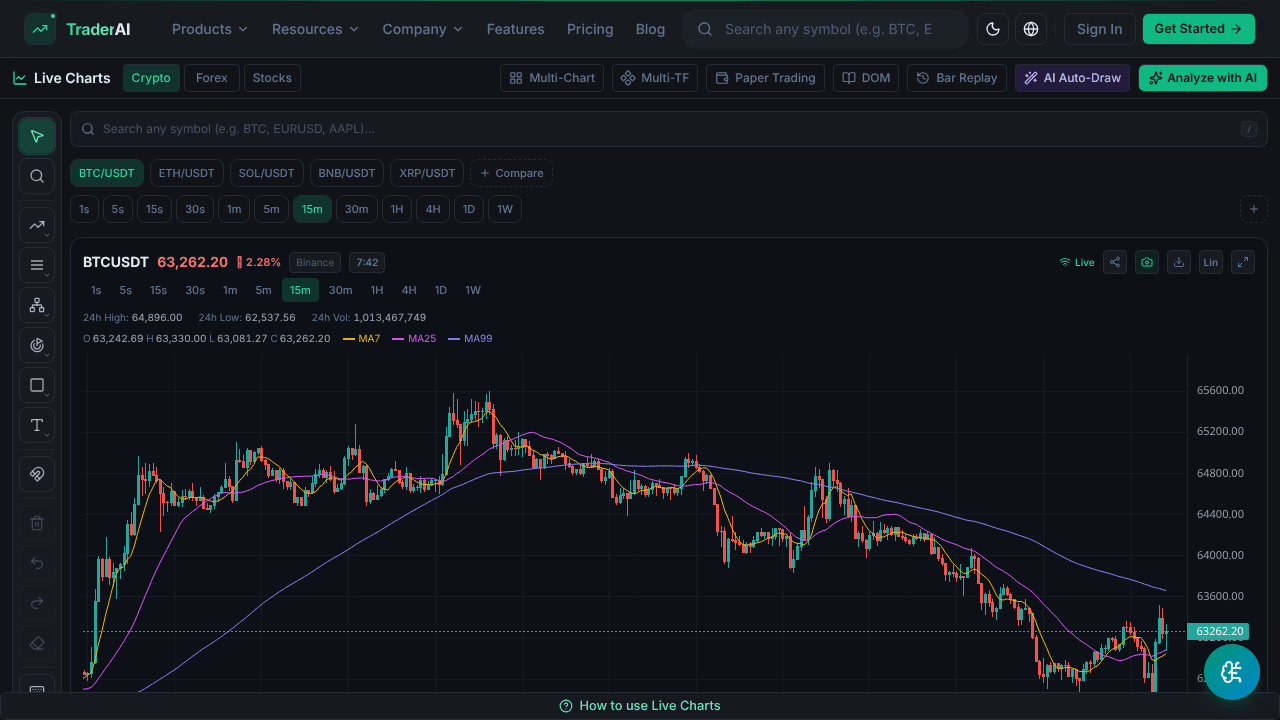
Task: Expand the Products menu
Action: [x=210, y=29]
